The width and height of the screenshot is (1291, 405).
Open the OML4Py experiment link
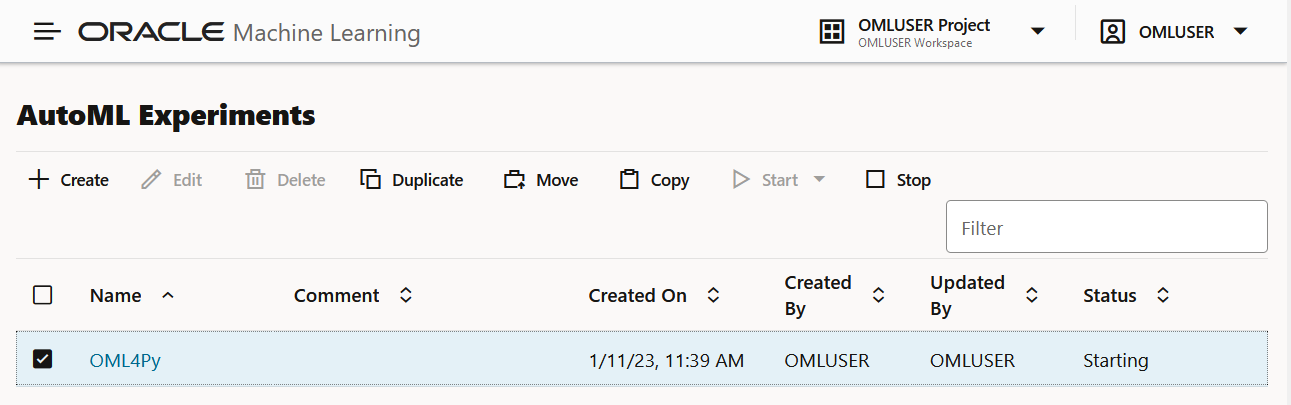click(x=125, y=360)
